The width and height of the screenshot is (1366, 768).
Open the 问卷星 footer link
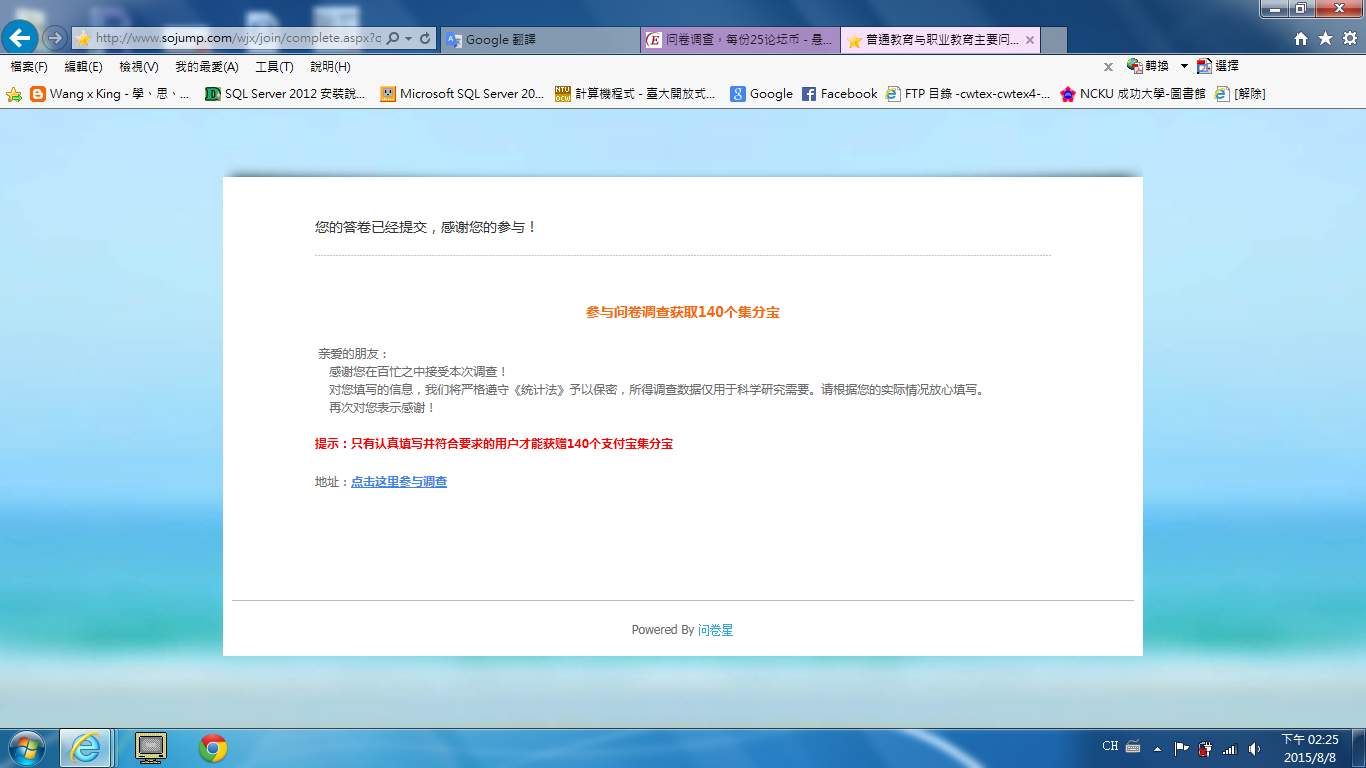point(715,630)
